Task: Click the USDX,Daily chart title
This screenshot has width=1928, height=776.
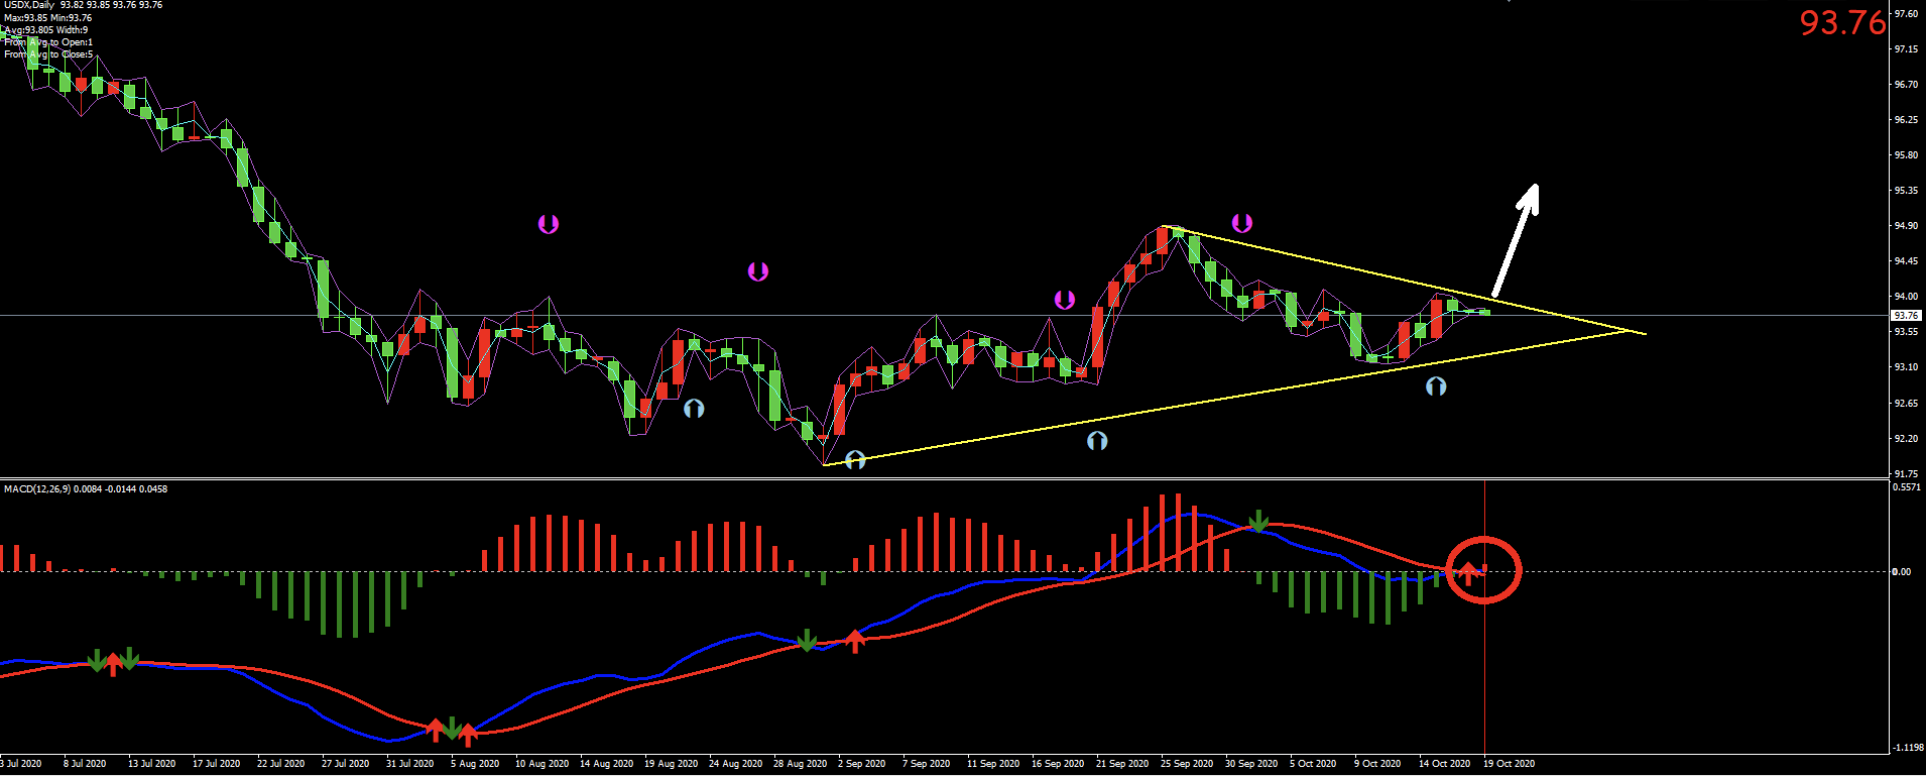Action: [29, 5]
